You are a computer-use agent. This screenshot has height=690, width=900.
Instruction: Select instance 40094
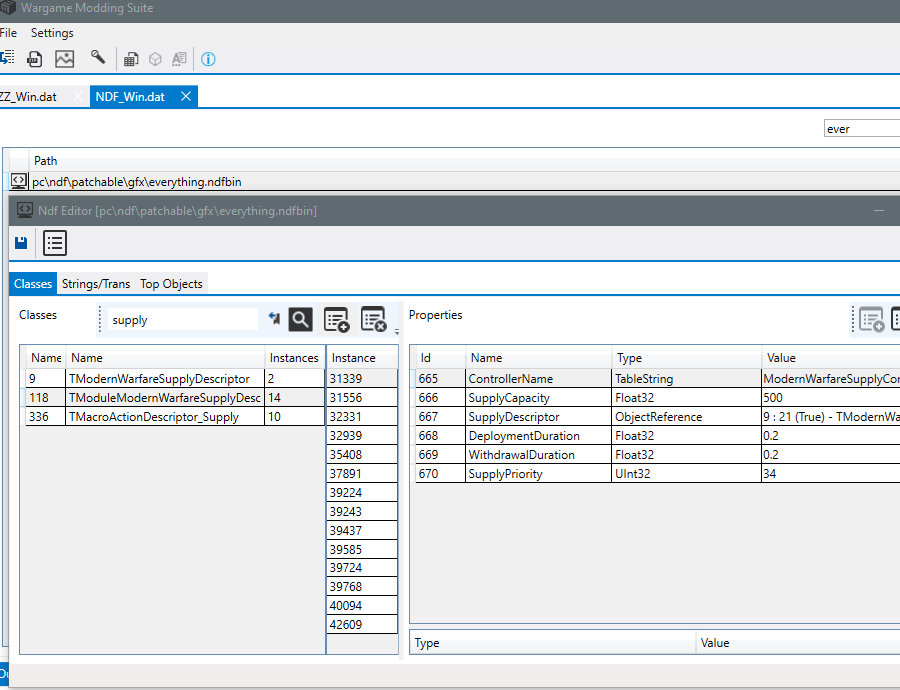click(362, 606)
